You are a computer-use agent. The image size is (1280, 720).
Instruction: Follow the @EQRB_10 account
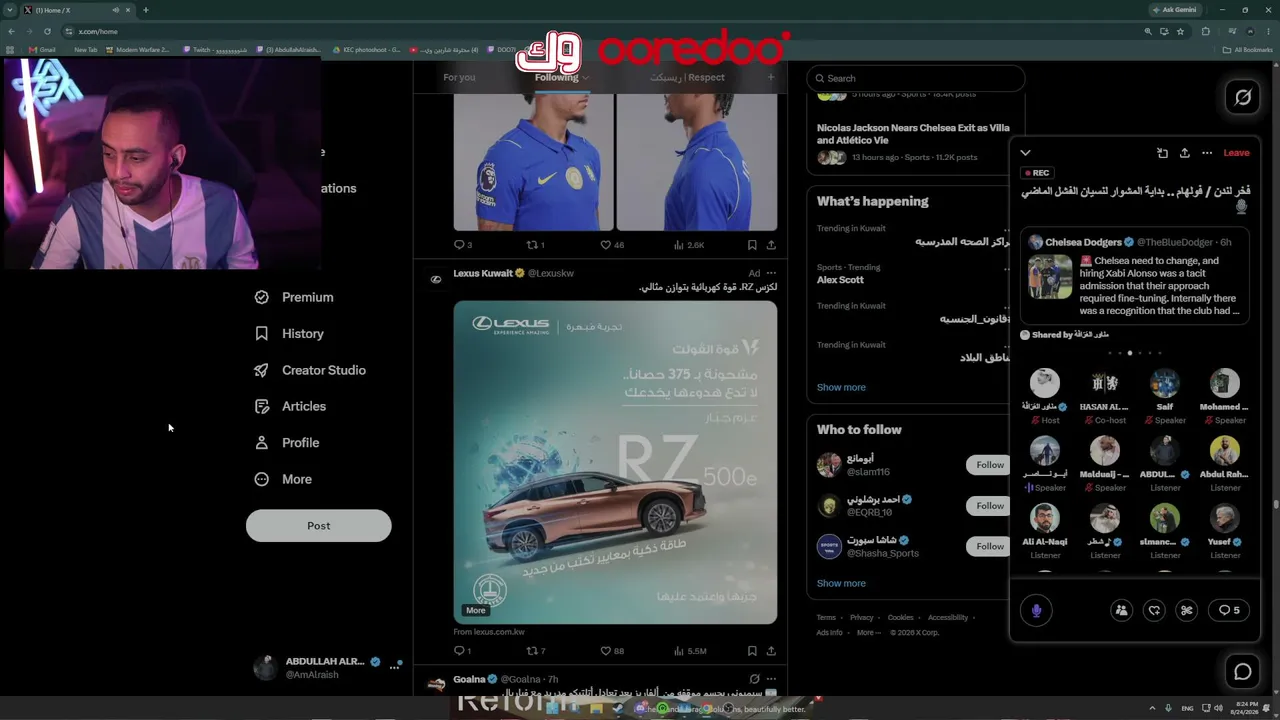tap(990, 506)
